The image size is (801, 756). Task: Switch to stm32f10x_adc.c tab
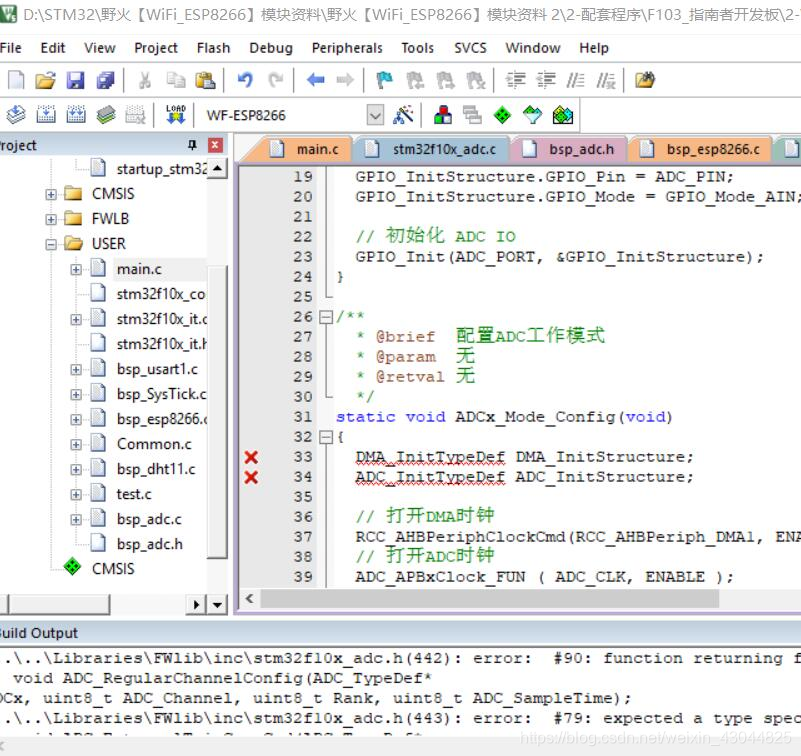[432, 149]
